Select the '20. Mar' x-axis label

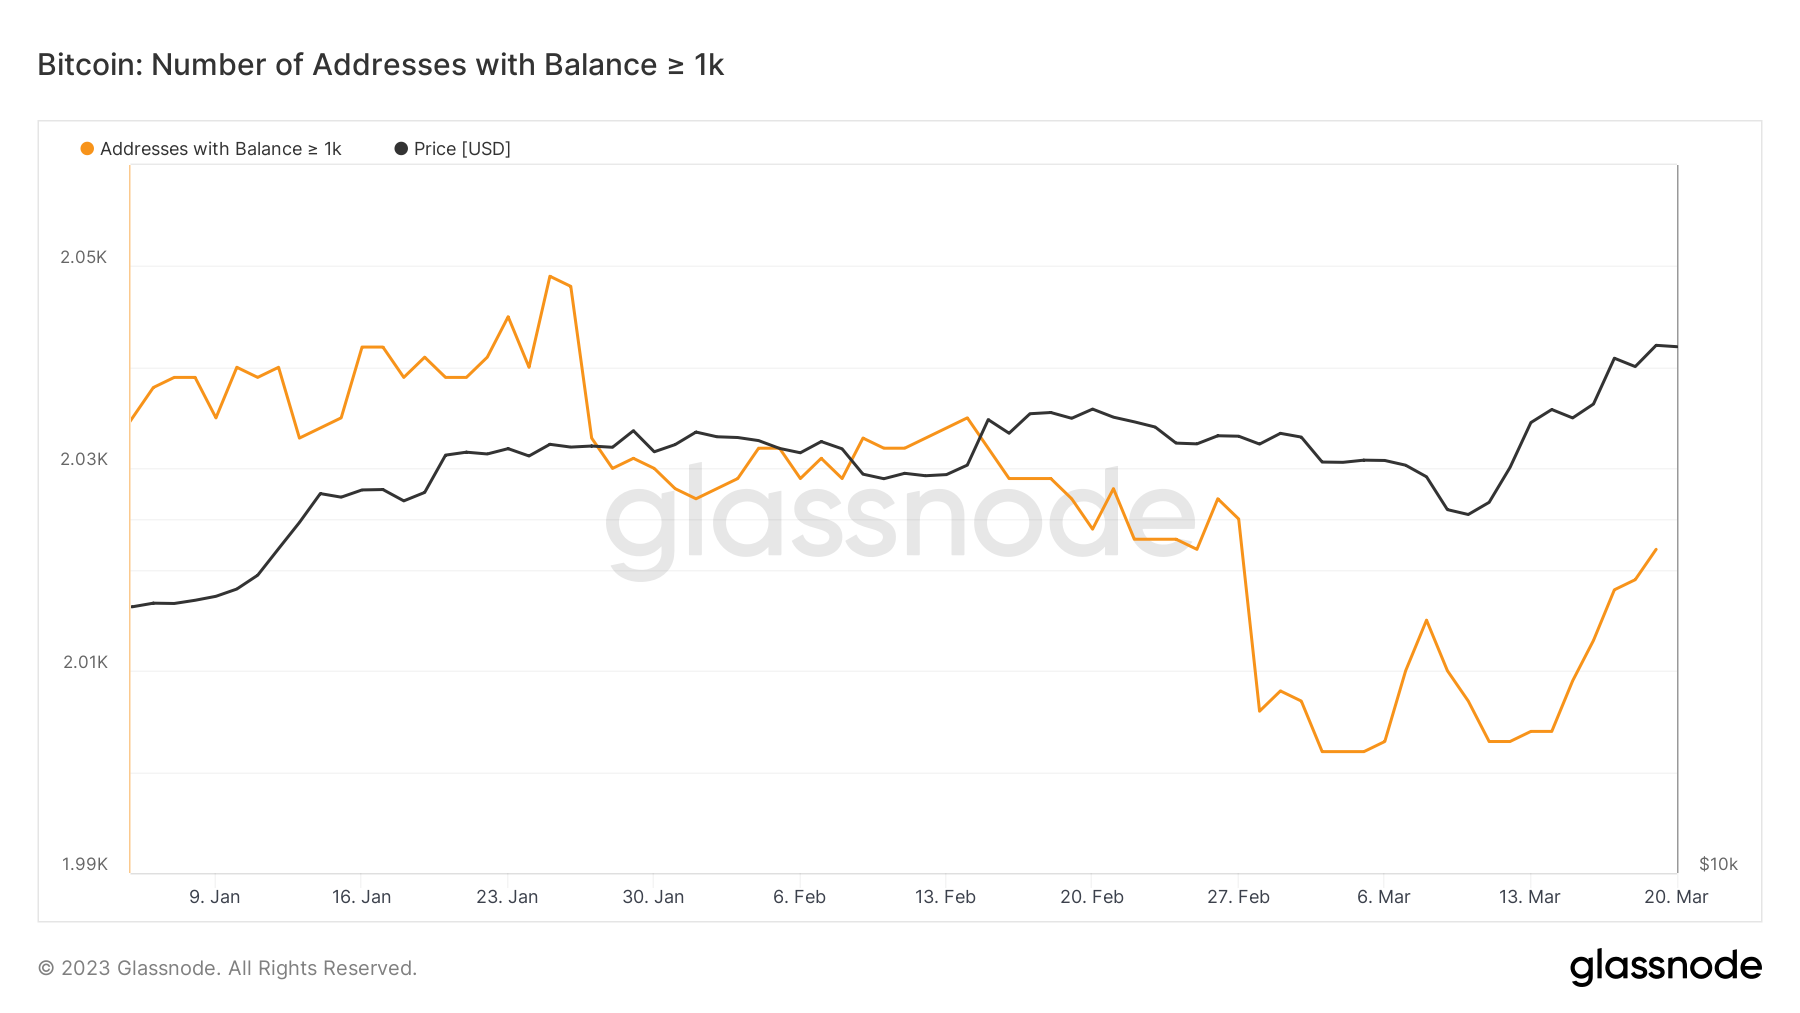1676,897
